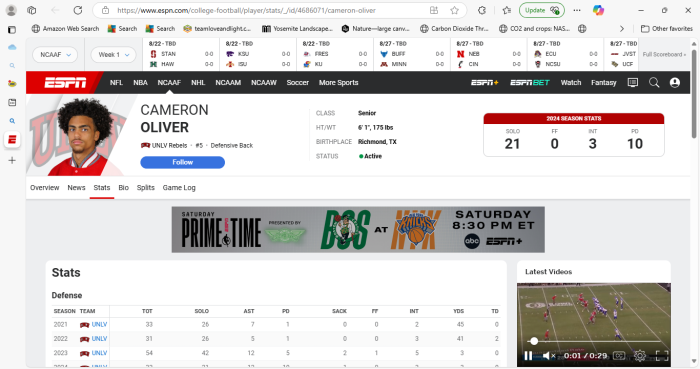Expand the NCAAF league dropdown

click(x=55, y=54)
